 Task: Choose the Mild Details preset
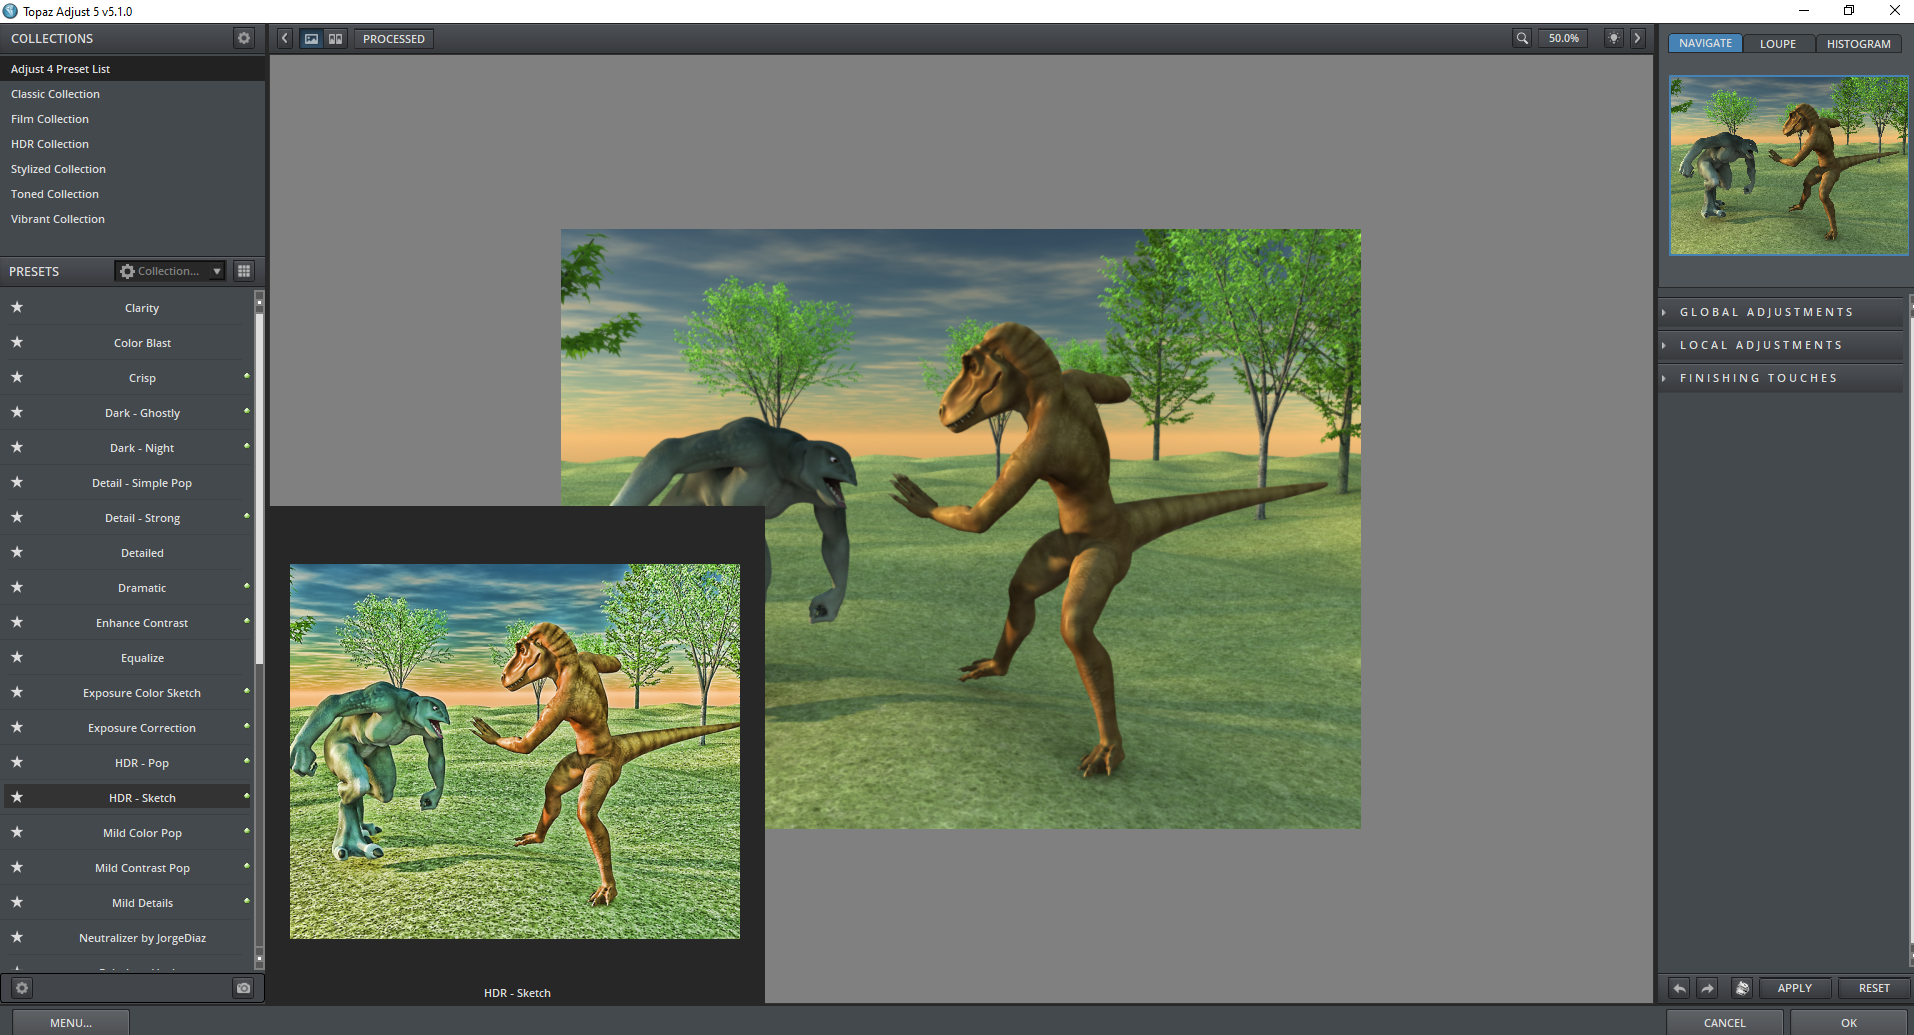pos(142,903)
